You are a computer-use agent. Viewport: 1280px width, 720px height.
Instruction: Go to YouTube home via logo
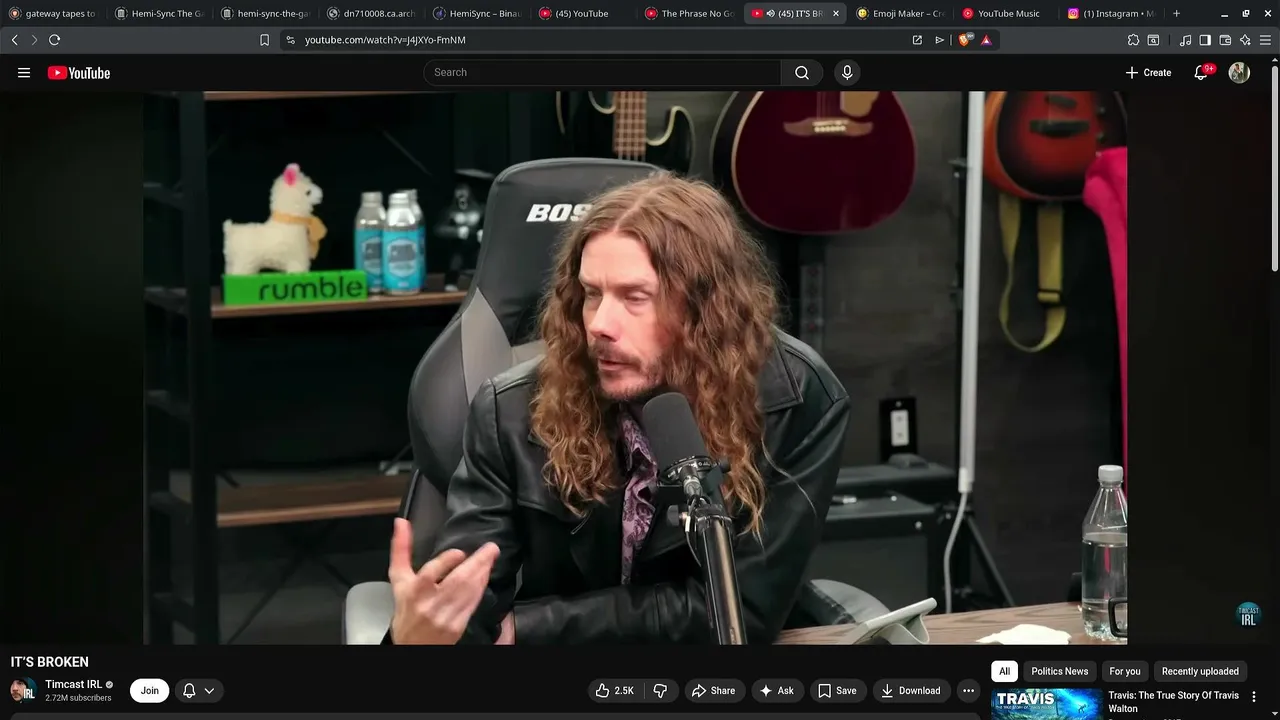(x=79, y=73)
